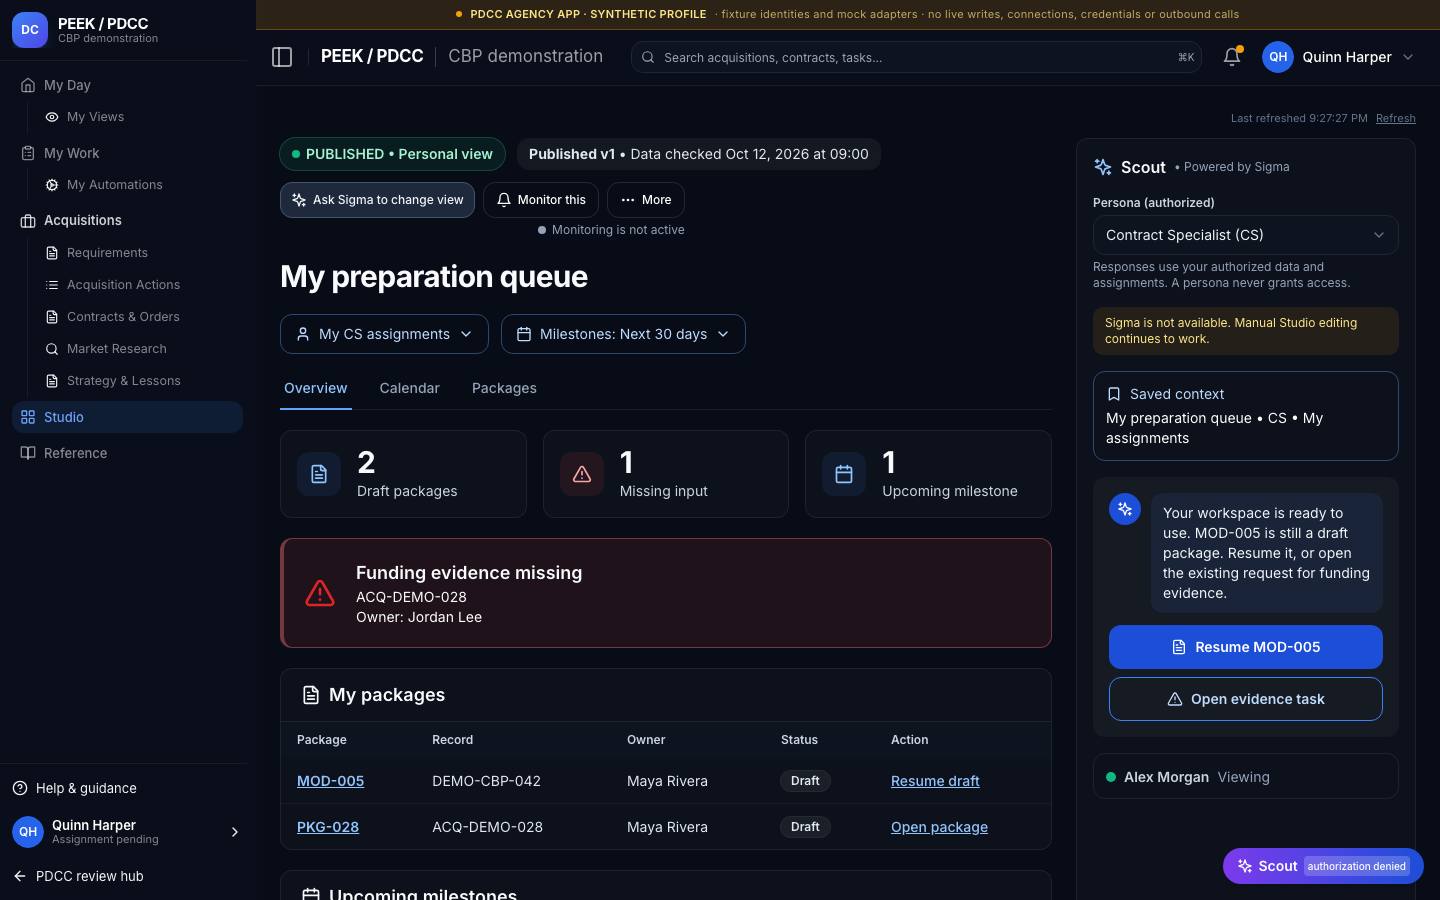This screenshot has width=1440, height=900.
Task: Click the search magnifier icon
Action: pyautogui.click(x=648, y=57)
